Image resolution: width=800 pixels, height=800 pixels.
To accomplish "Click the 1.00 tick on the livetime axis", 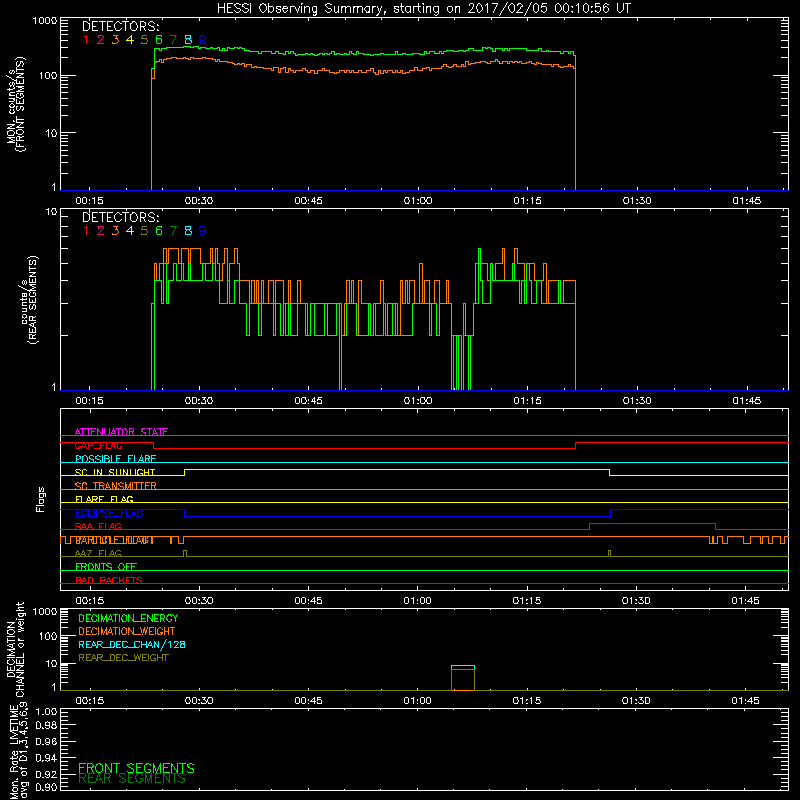I will [46, 711].
